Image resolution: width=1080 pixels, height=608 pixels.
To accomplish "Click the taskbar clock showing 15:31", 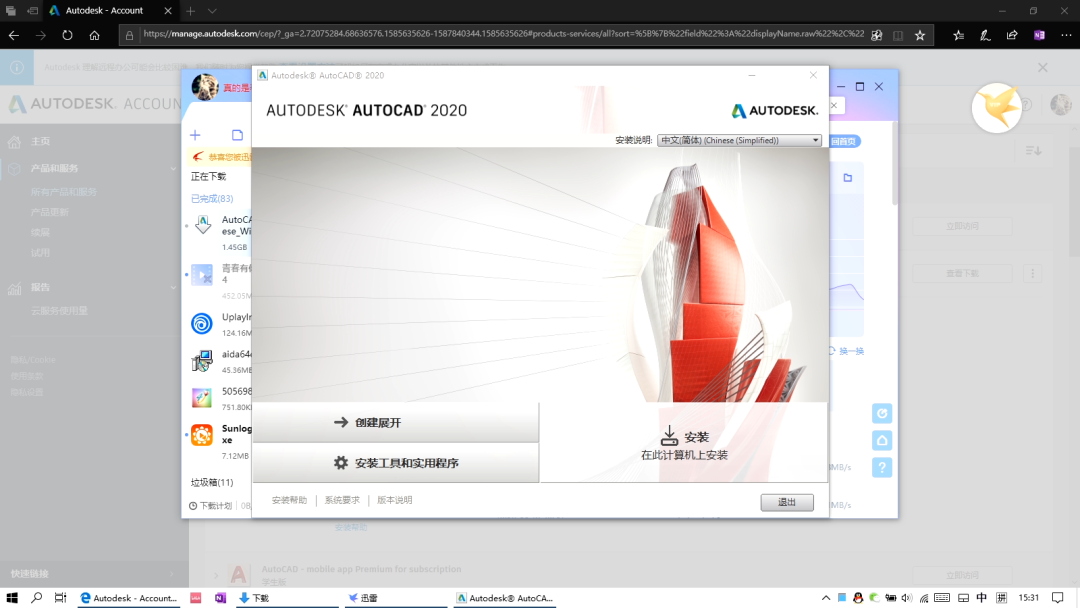I will (1028, 598).
